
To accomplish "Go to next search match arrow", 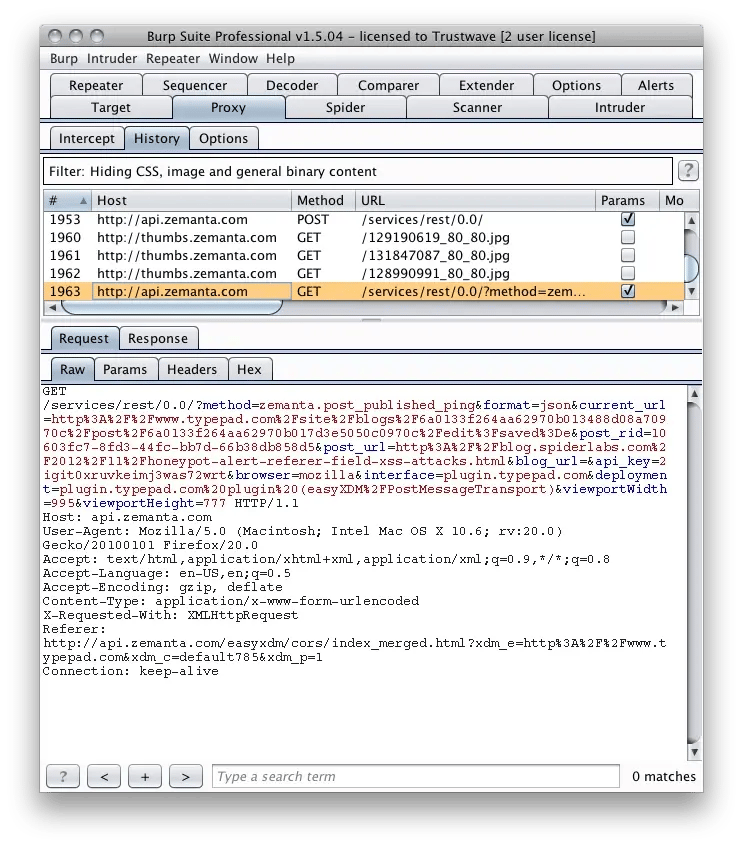I will pyautogui.click(x=185, y=776).
